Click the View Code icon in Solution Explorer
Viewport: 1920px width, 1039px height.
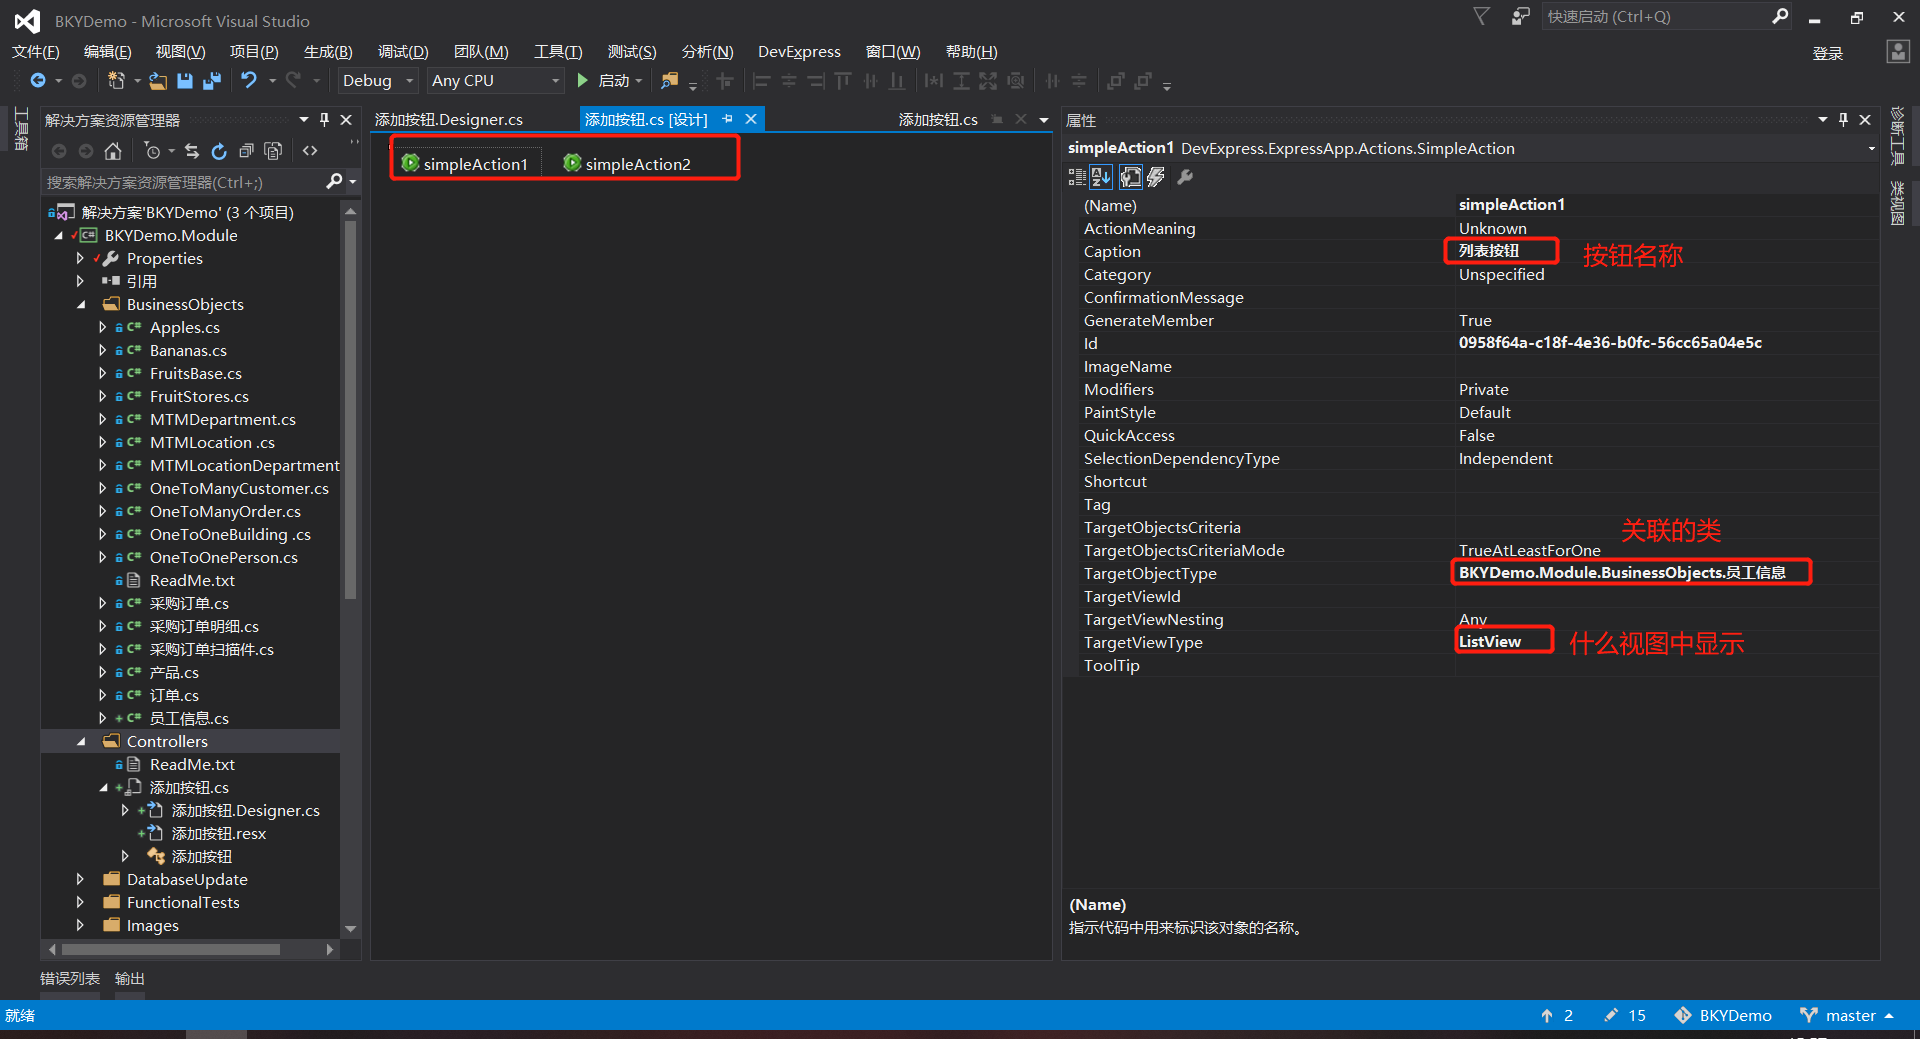click(x=310, y=151)
